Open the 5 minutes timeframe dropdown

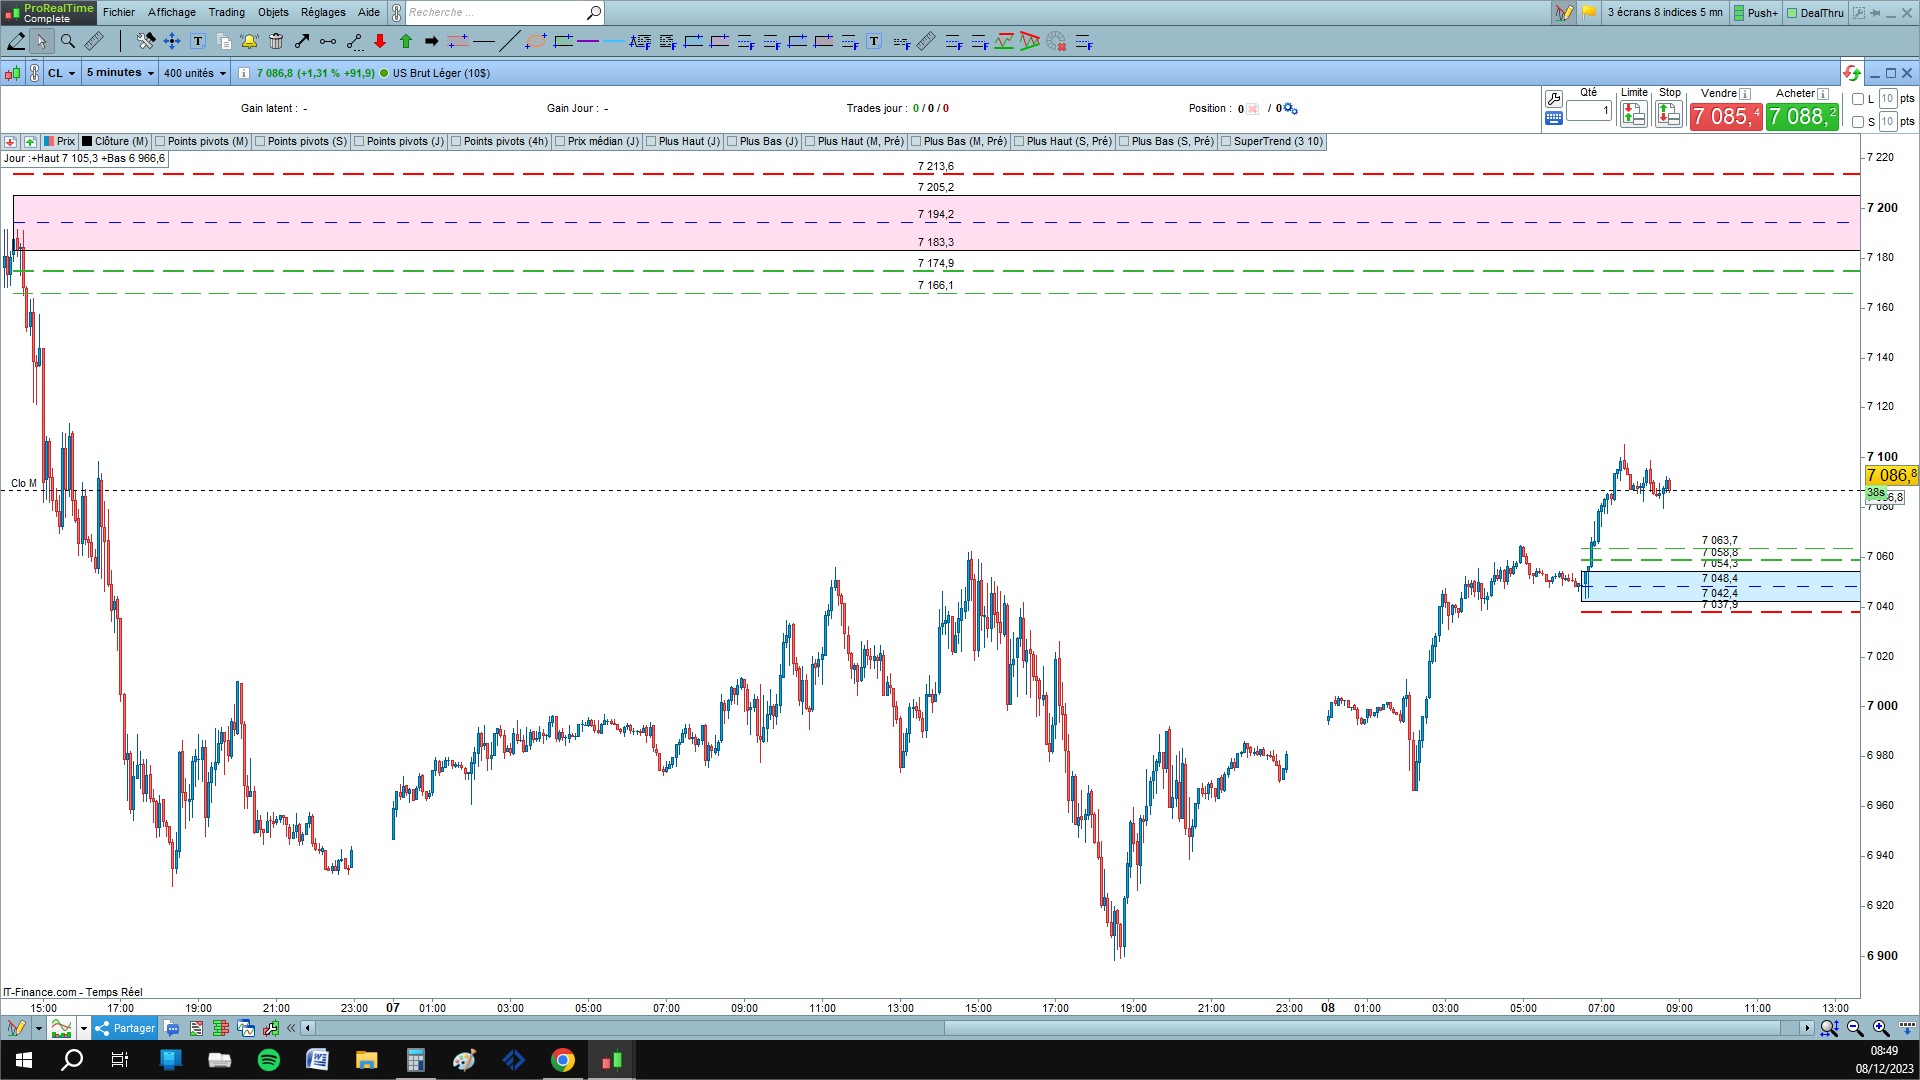click(120, 73)
